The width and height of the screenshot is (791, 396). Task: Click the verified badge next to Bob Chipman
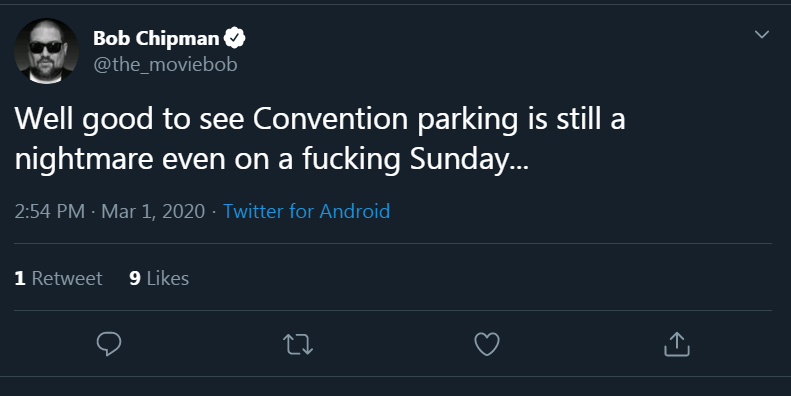pos(235,38)
